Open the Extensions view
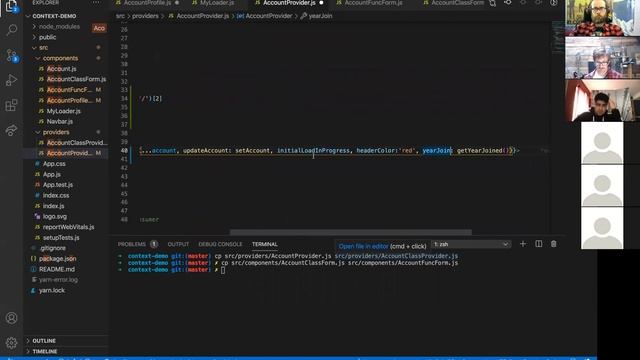 [11, 105]
